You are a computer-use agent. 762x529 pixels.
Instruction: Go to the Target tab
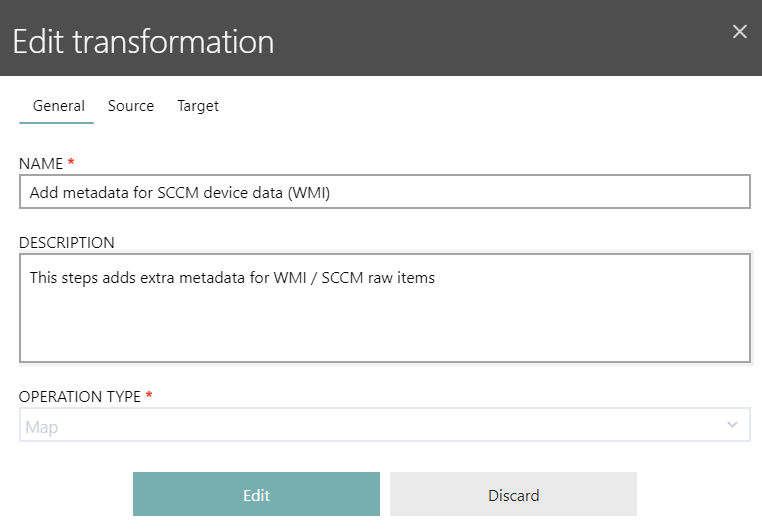pyautogui.click(x=198, y=106)
